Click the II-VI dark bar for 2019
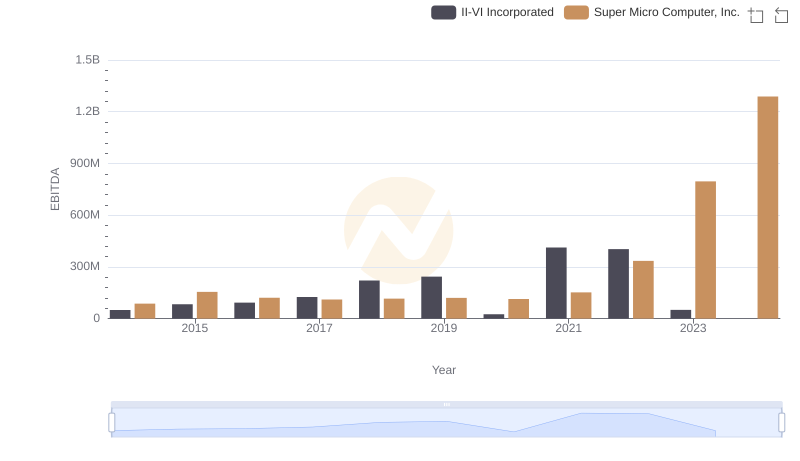The height and width of the screenshot is (461, 800). 432,298
